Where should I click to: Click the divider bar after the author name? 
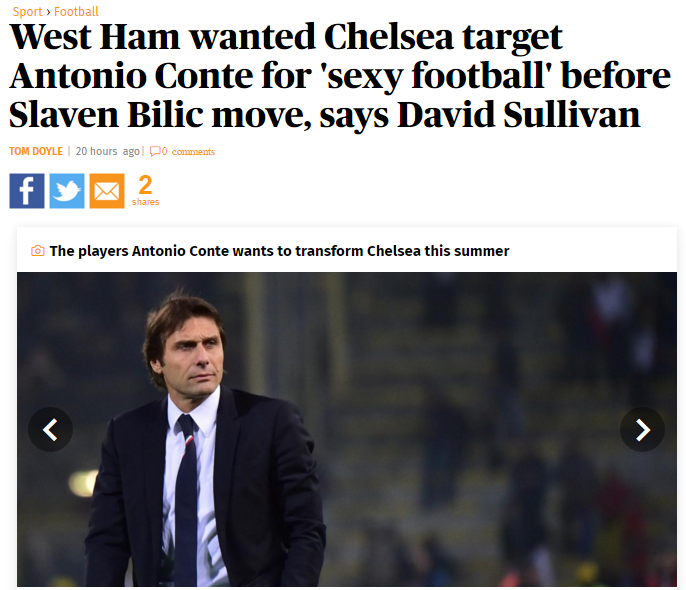point(69,152)
